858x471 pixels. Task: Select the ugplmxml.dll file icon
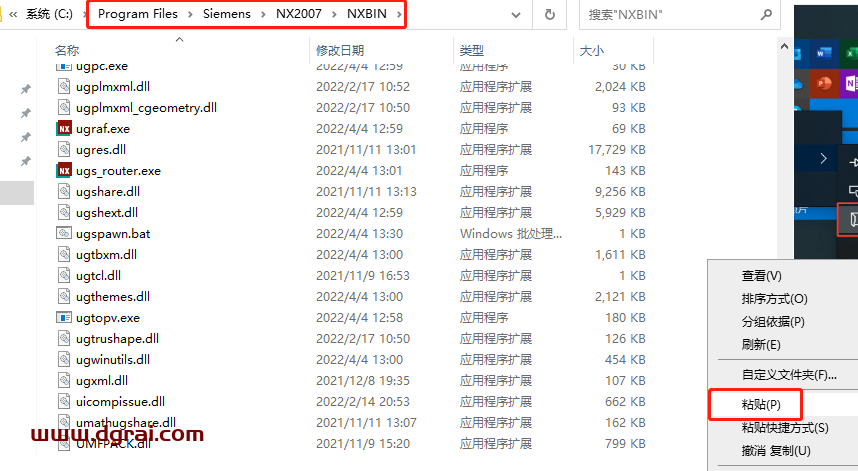tap(64, 86)
